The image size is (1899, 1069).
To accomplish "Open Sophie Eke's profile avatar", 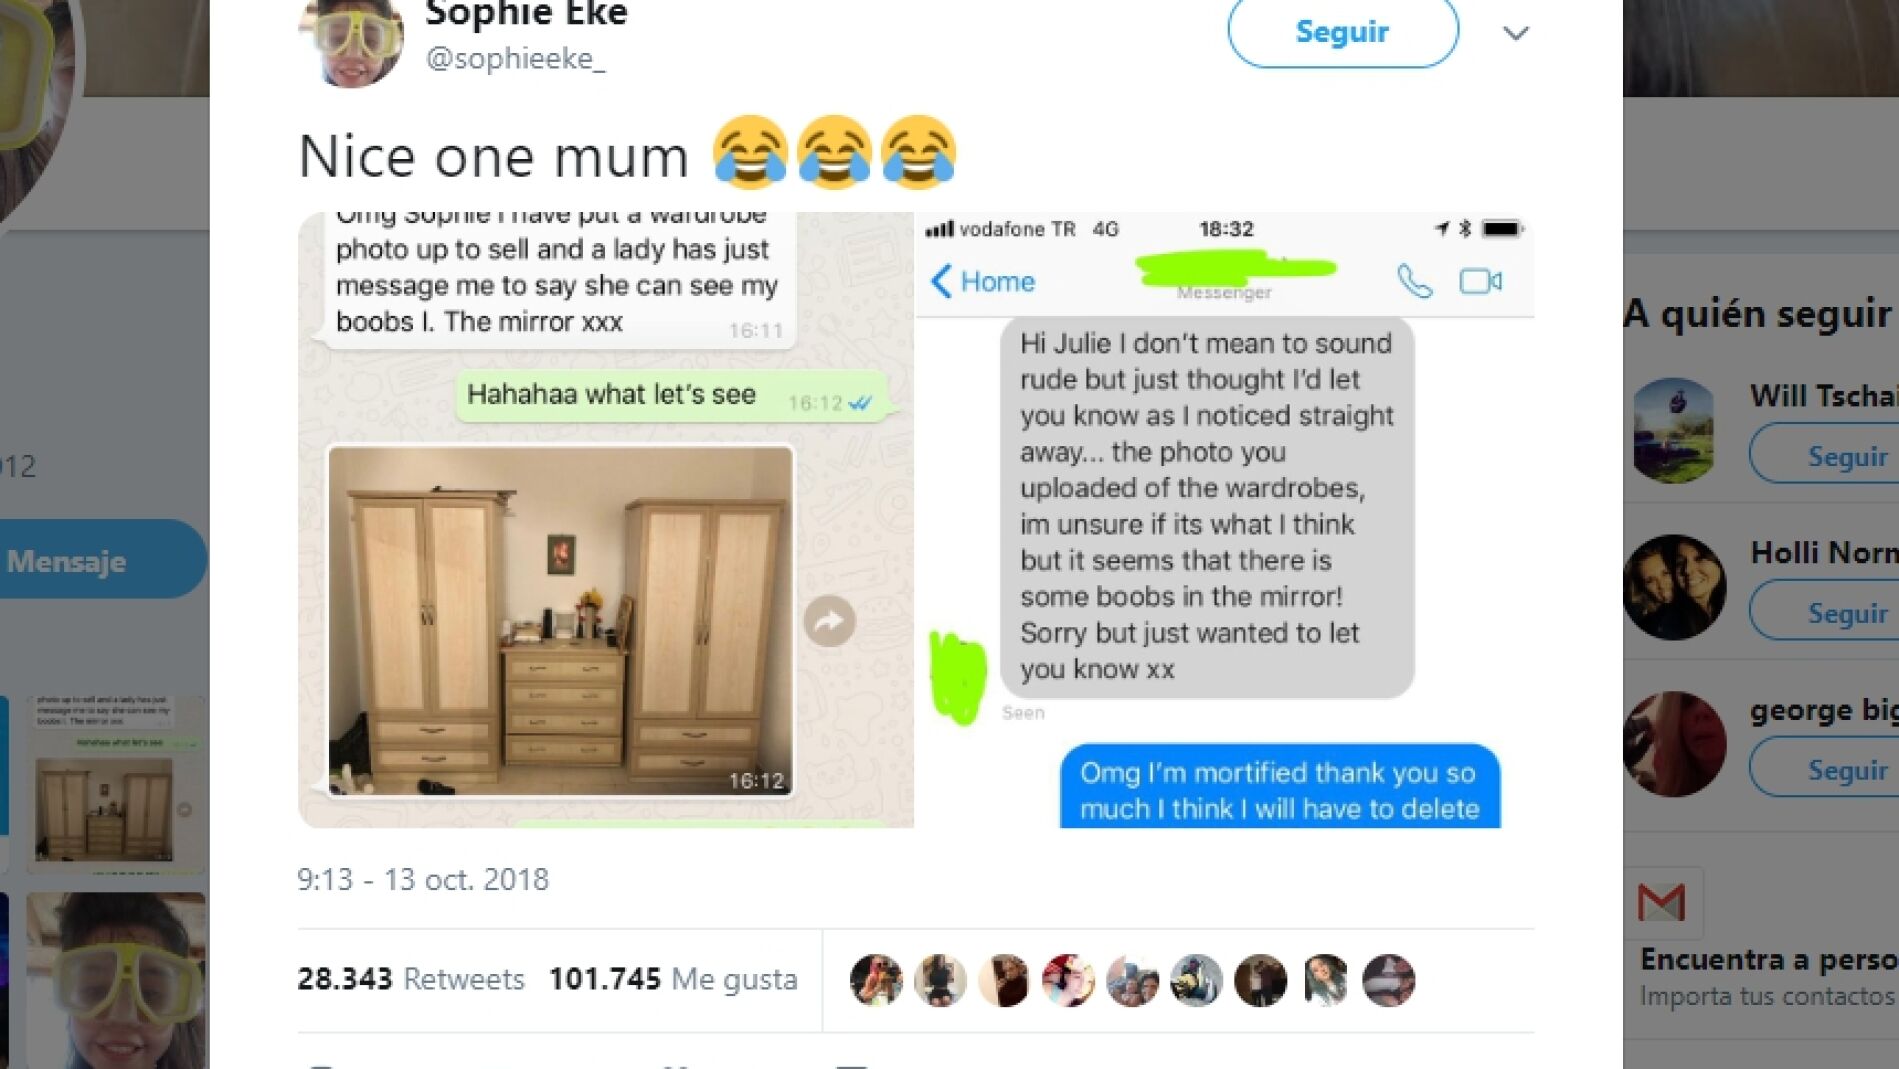I will (x=350, y=40).
